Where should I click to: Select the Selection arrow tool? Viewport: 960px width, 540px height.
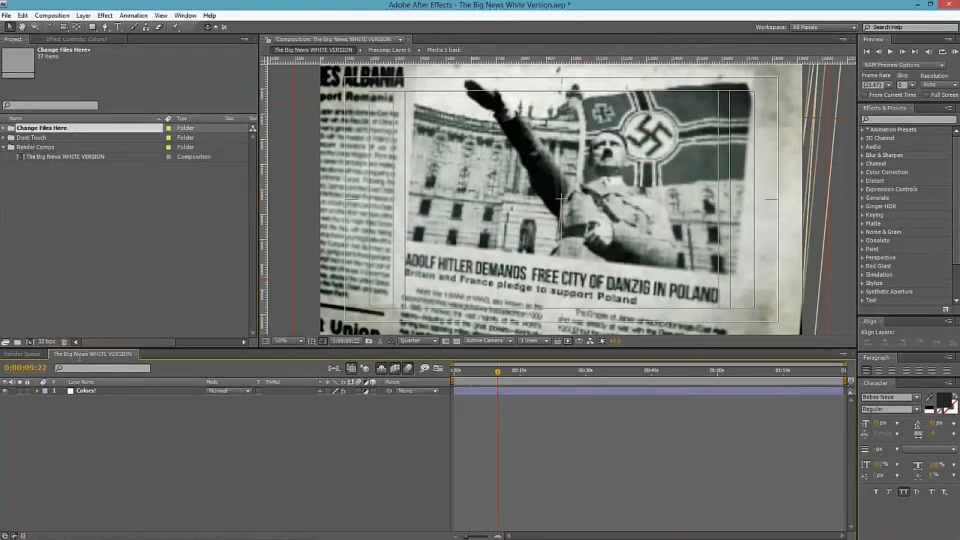pyautogui.click(x=9, y=27)
